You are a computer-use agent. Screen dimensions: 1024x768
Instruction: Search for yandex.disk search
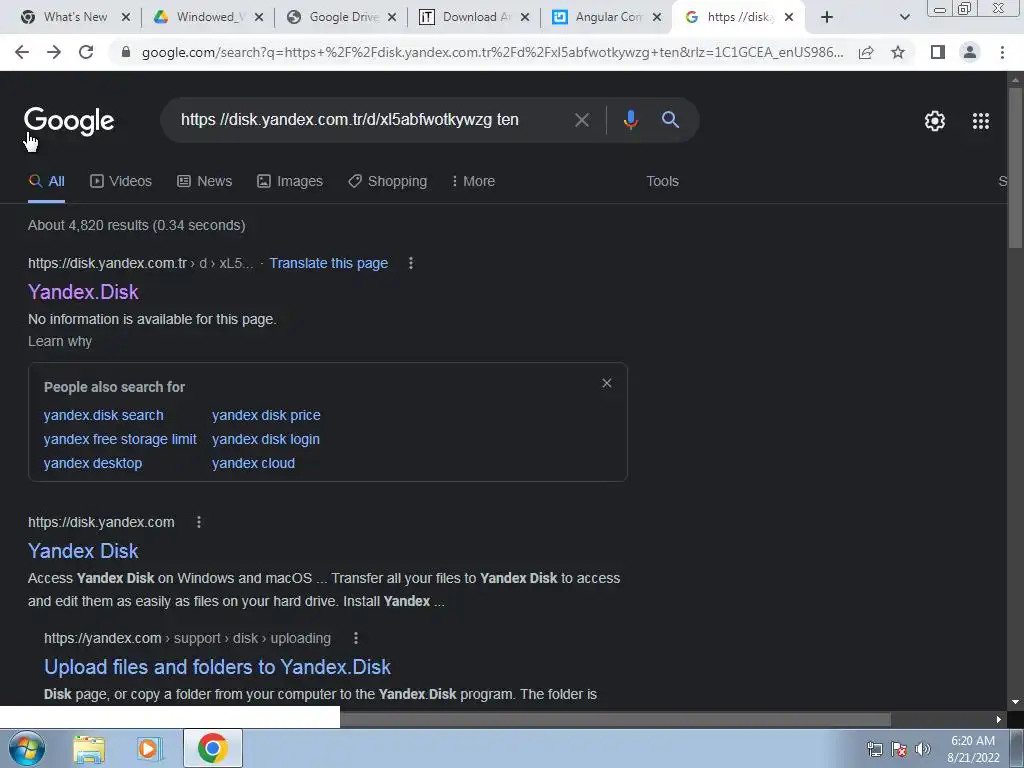104,415
